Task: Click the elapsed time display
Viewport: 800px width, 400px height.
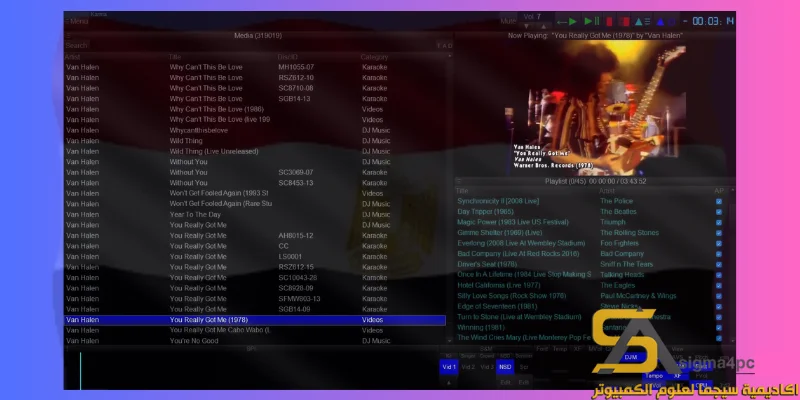Action: [x=713, y=21]
